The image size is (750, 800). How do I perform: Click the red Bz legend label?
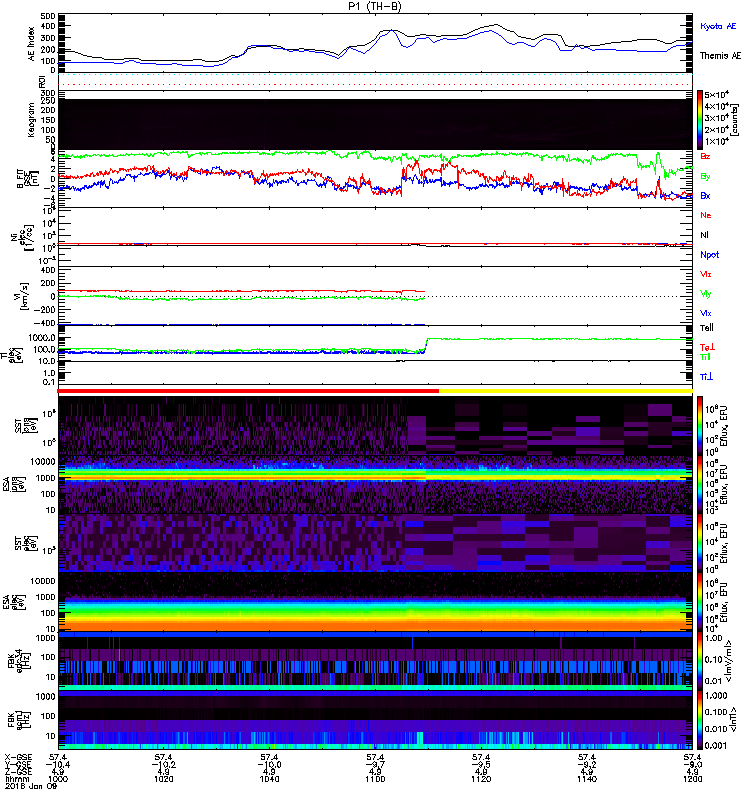pyautogui.click(x=705, y=156)
